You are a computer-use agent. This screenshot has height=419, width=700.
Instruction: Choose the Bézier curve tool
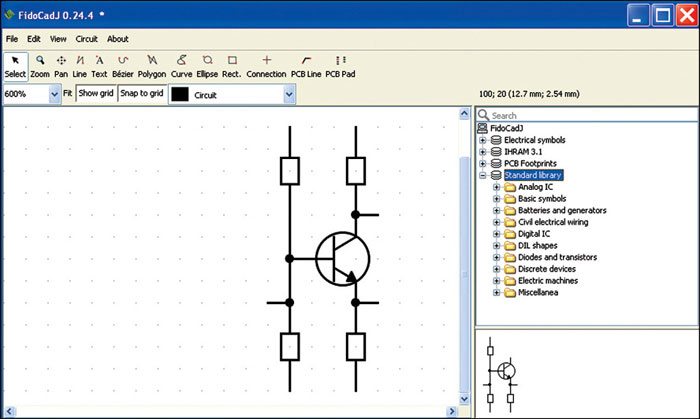click(x=123, y=66)
